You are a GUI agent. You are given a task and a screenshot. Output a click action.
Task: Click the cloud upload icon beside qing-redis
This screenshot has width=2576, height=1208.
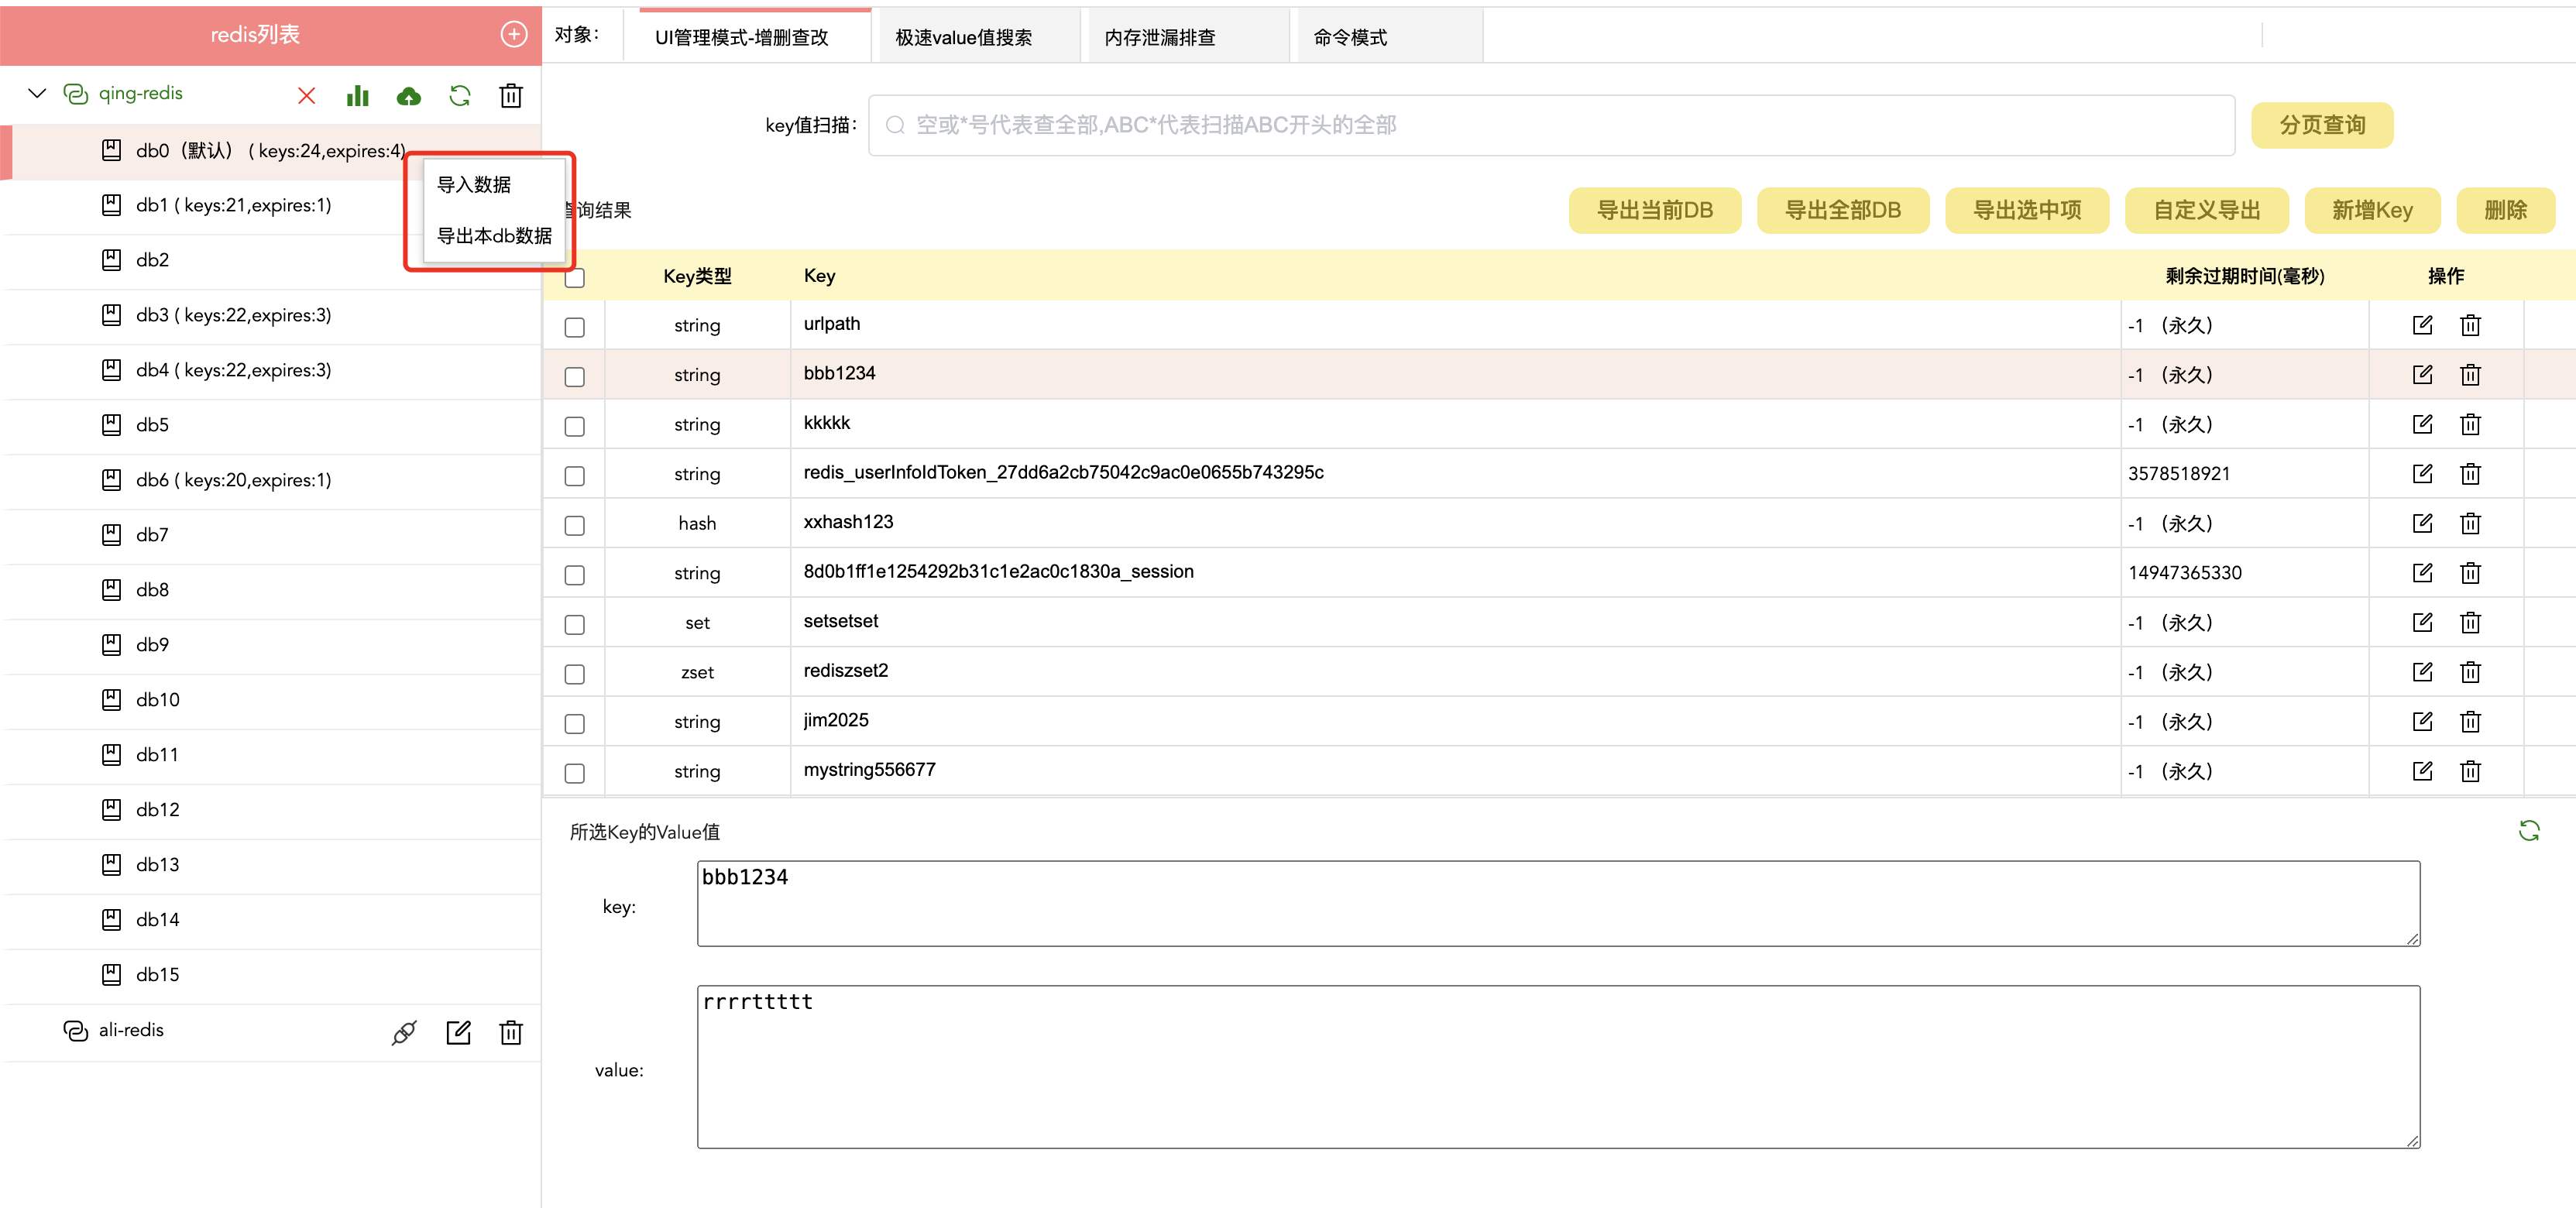409,95
